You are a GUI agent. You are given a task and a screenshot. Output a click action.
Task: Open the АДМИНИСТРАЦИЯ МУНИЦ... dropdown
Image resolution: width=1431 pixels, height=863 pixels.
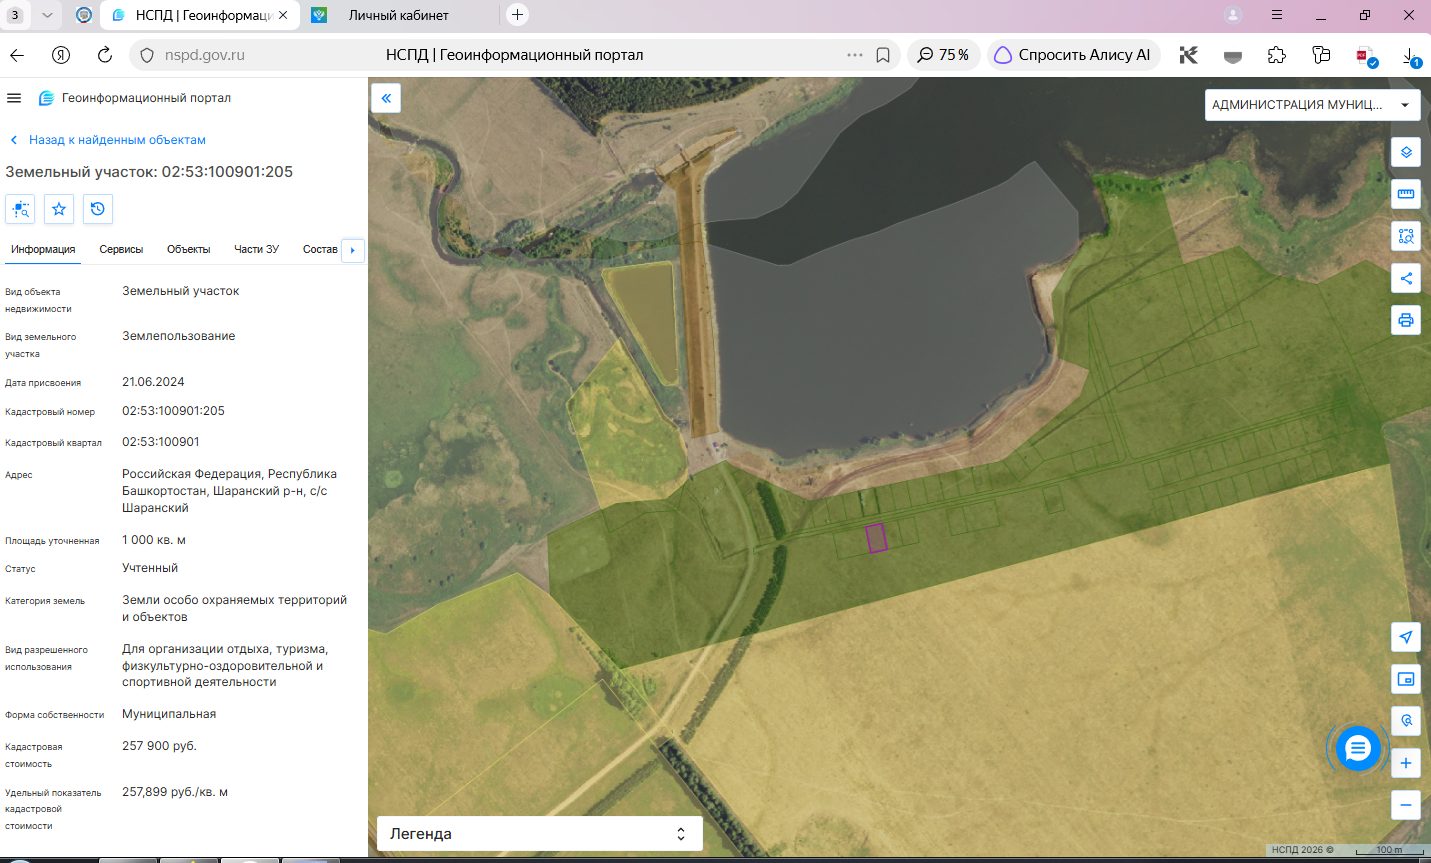click(x=1314, y=104)
